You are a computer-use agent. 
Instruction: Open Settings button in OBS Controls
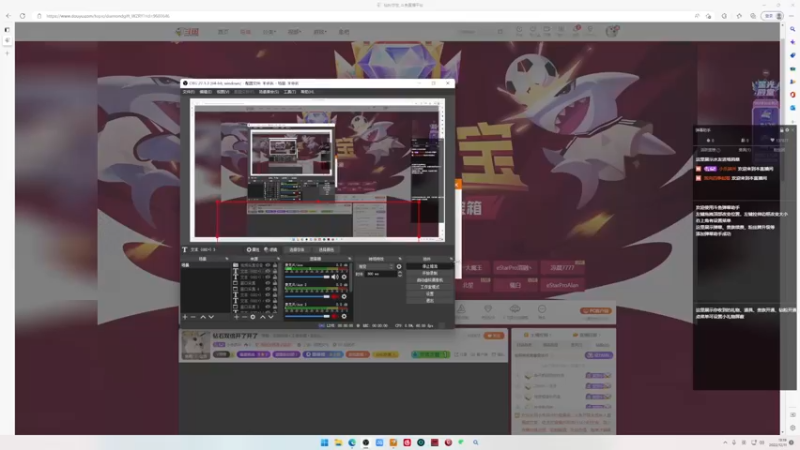(430, 294)
